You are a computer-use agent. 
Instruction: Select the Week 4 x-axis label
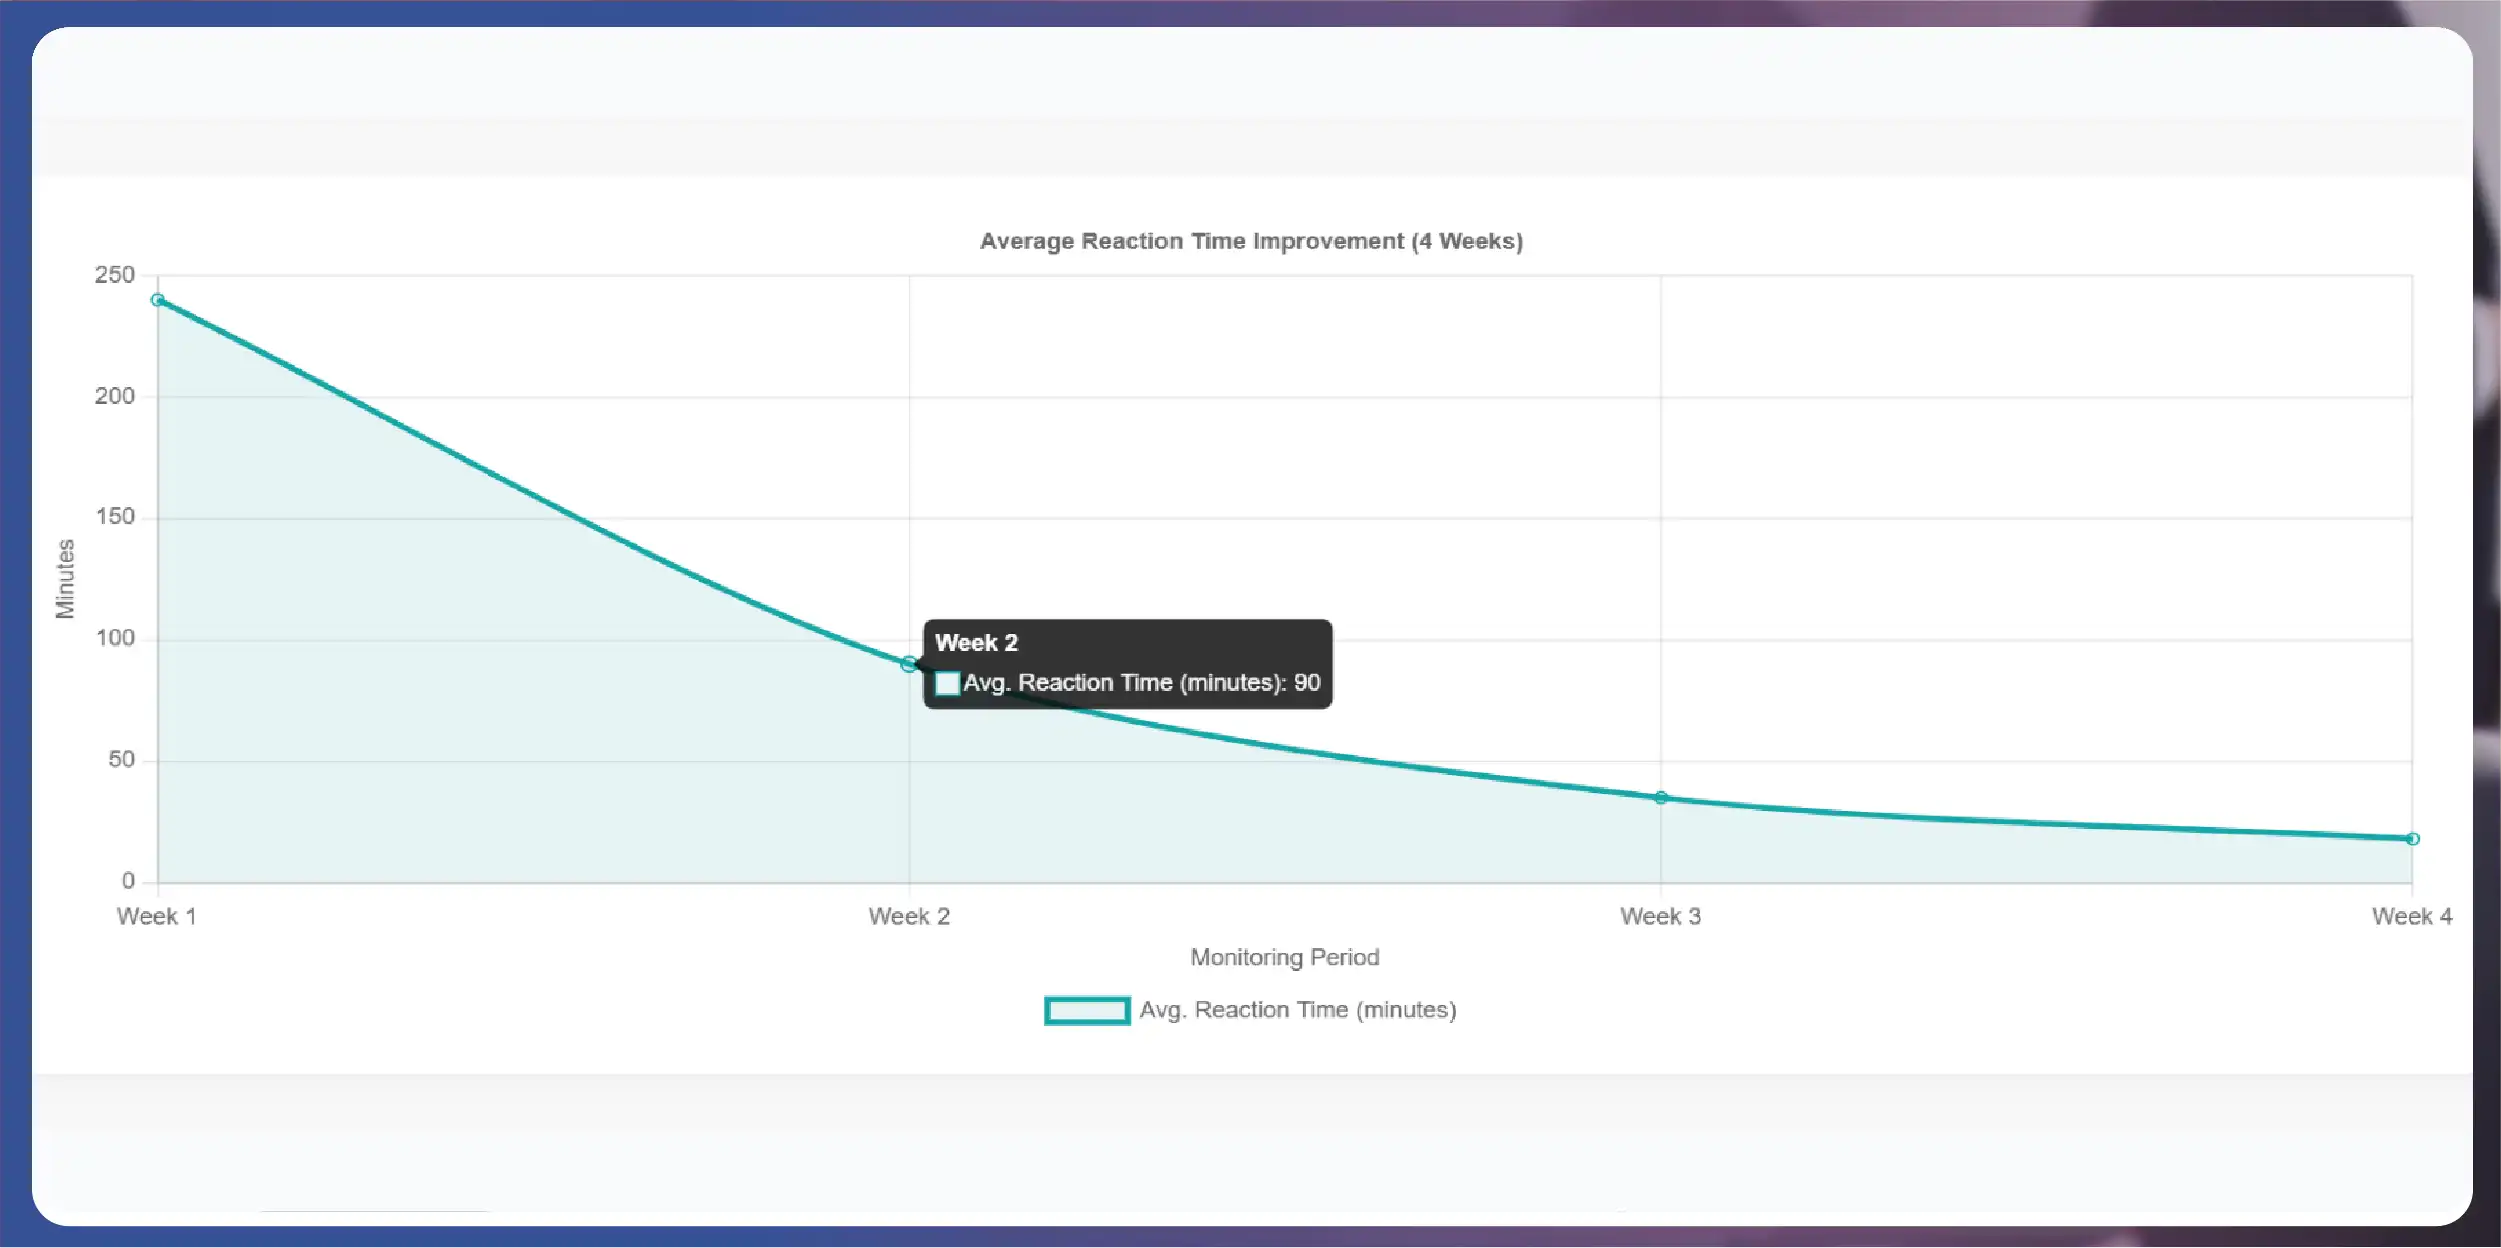[x=2411, y=916]
